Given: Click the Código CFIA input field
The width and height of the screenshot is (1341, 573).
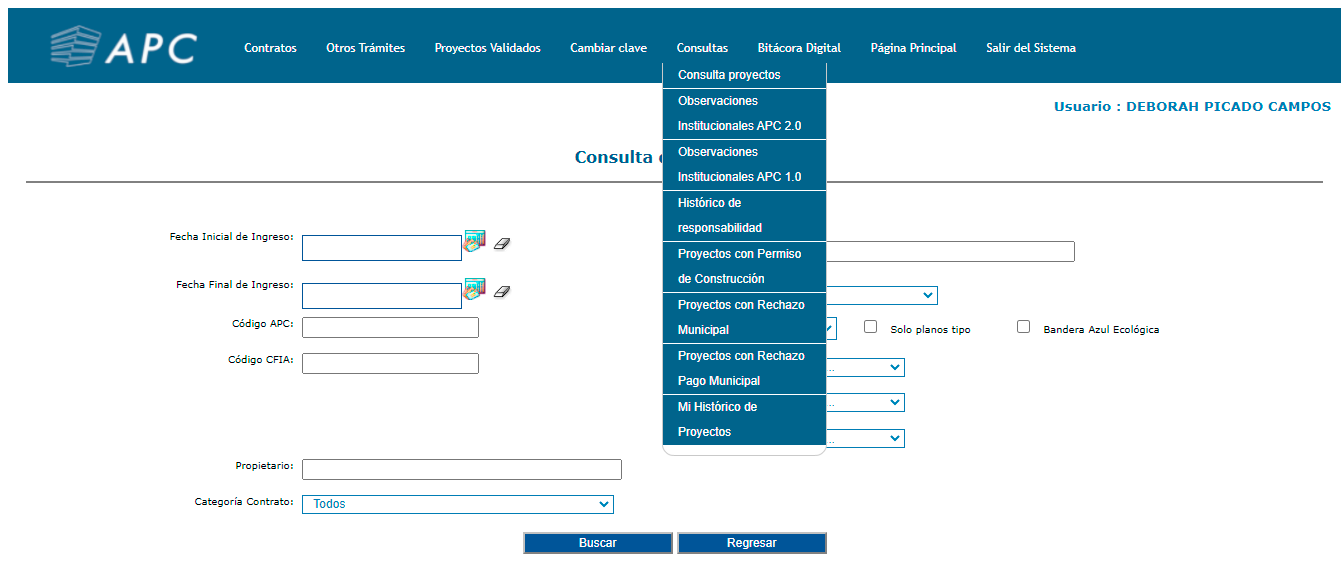Looking at the screenshot, I should coord(390,363).
